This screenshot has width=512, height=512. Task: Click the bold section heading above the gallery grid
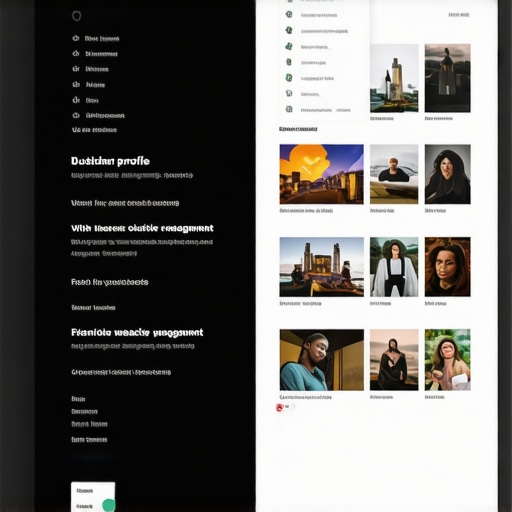click(x=298, y=129)
